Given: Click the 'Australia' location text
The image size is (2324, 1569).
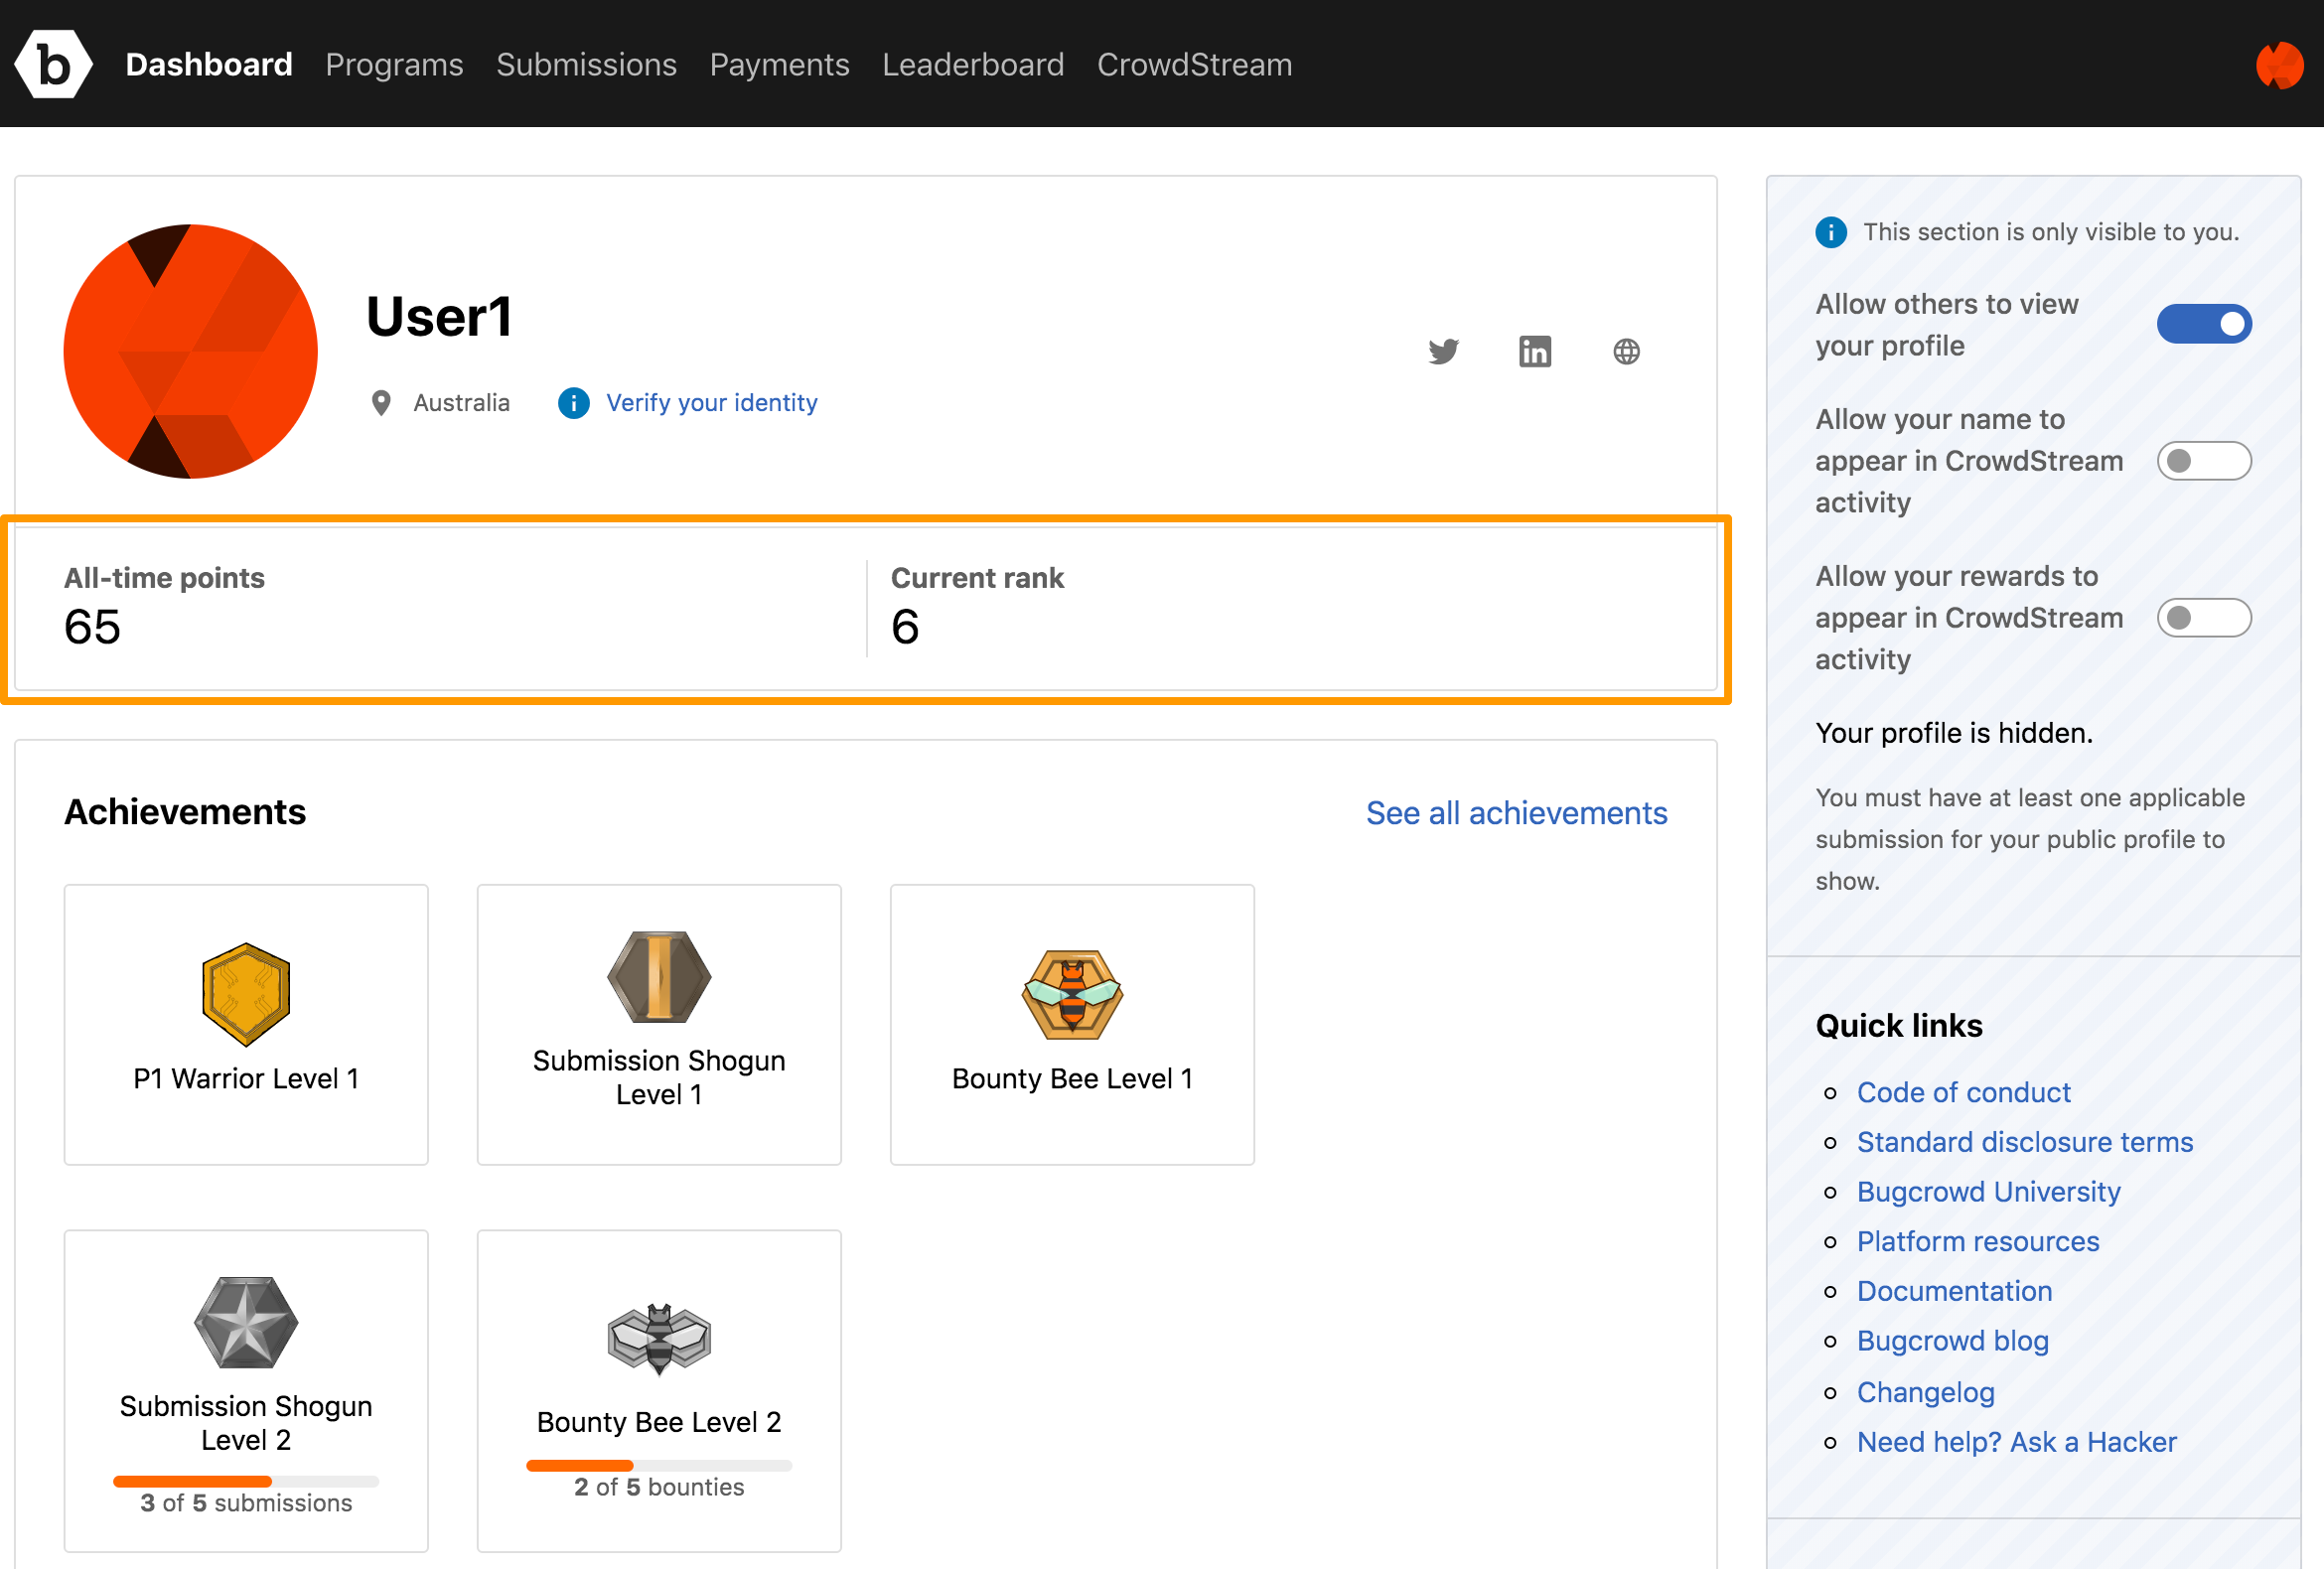Looking at the screenshot, I should pos(461,403).
